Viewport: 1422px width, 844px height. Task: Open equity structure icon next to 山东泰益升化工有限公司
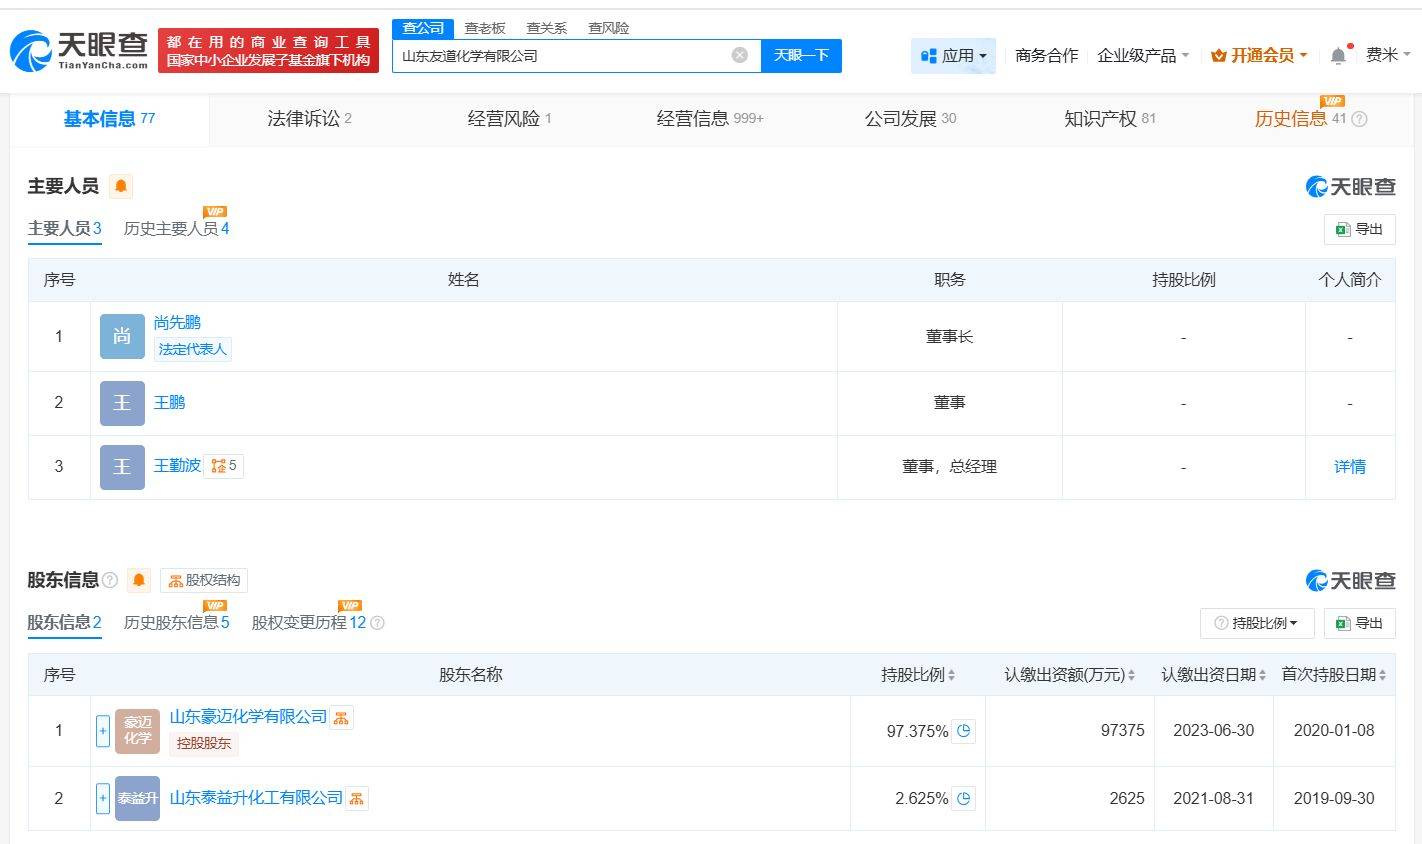(x=357, y=798)
